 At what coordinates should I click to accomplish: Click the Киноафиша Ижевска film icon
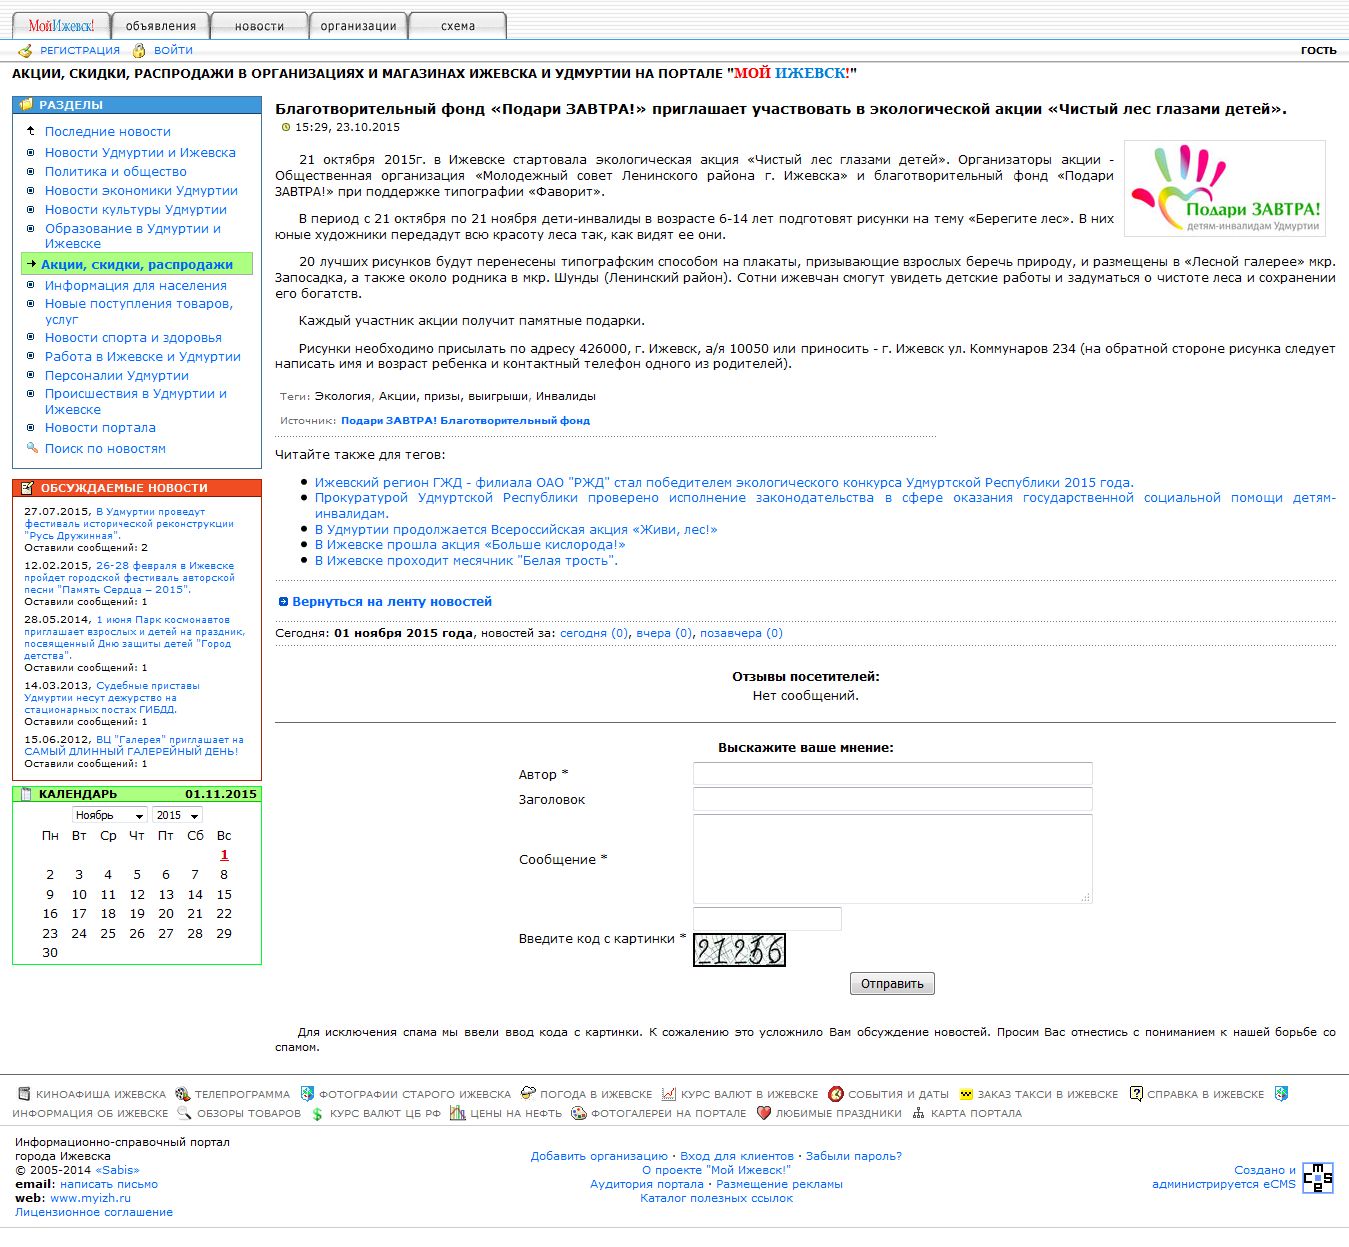(x=25, y=1094)
